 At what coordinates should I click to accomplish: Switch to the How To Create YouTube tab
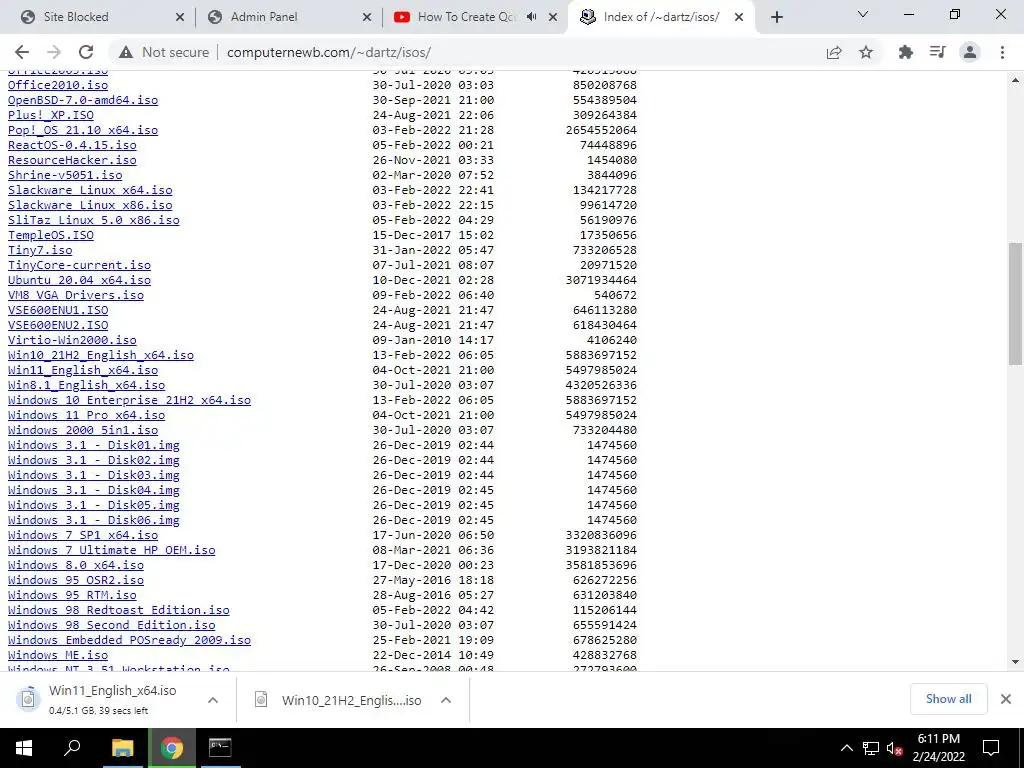tap(475, 17)
